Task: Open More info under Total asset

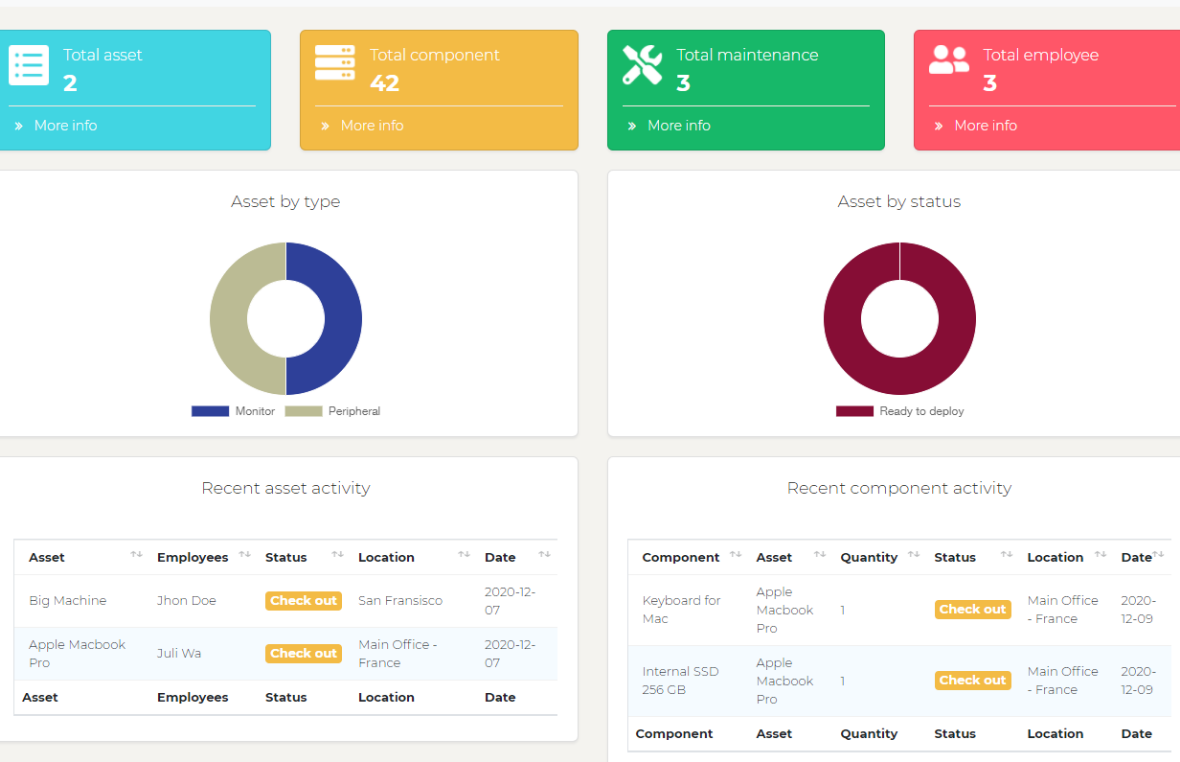Action: point(65,125)
